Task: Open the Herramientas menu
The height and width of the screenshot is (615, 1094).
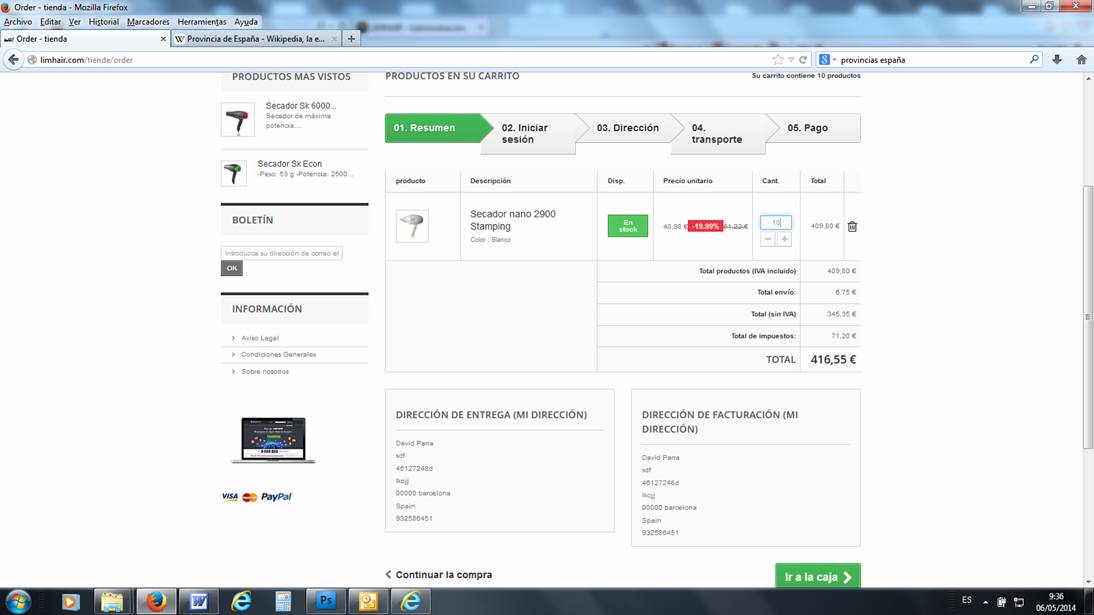Action: (x=202, y=22)
